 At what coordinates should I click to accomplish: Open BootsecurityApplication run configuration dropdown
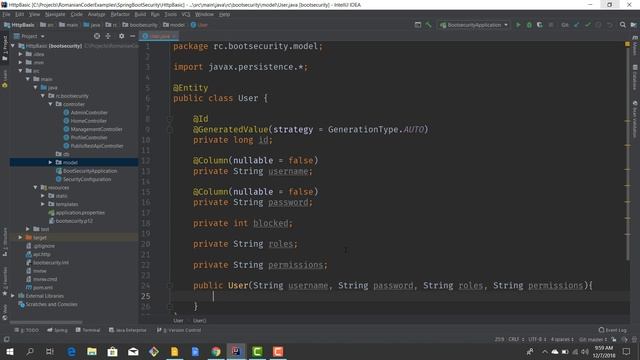[473, 25]
